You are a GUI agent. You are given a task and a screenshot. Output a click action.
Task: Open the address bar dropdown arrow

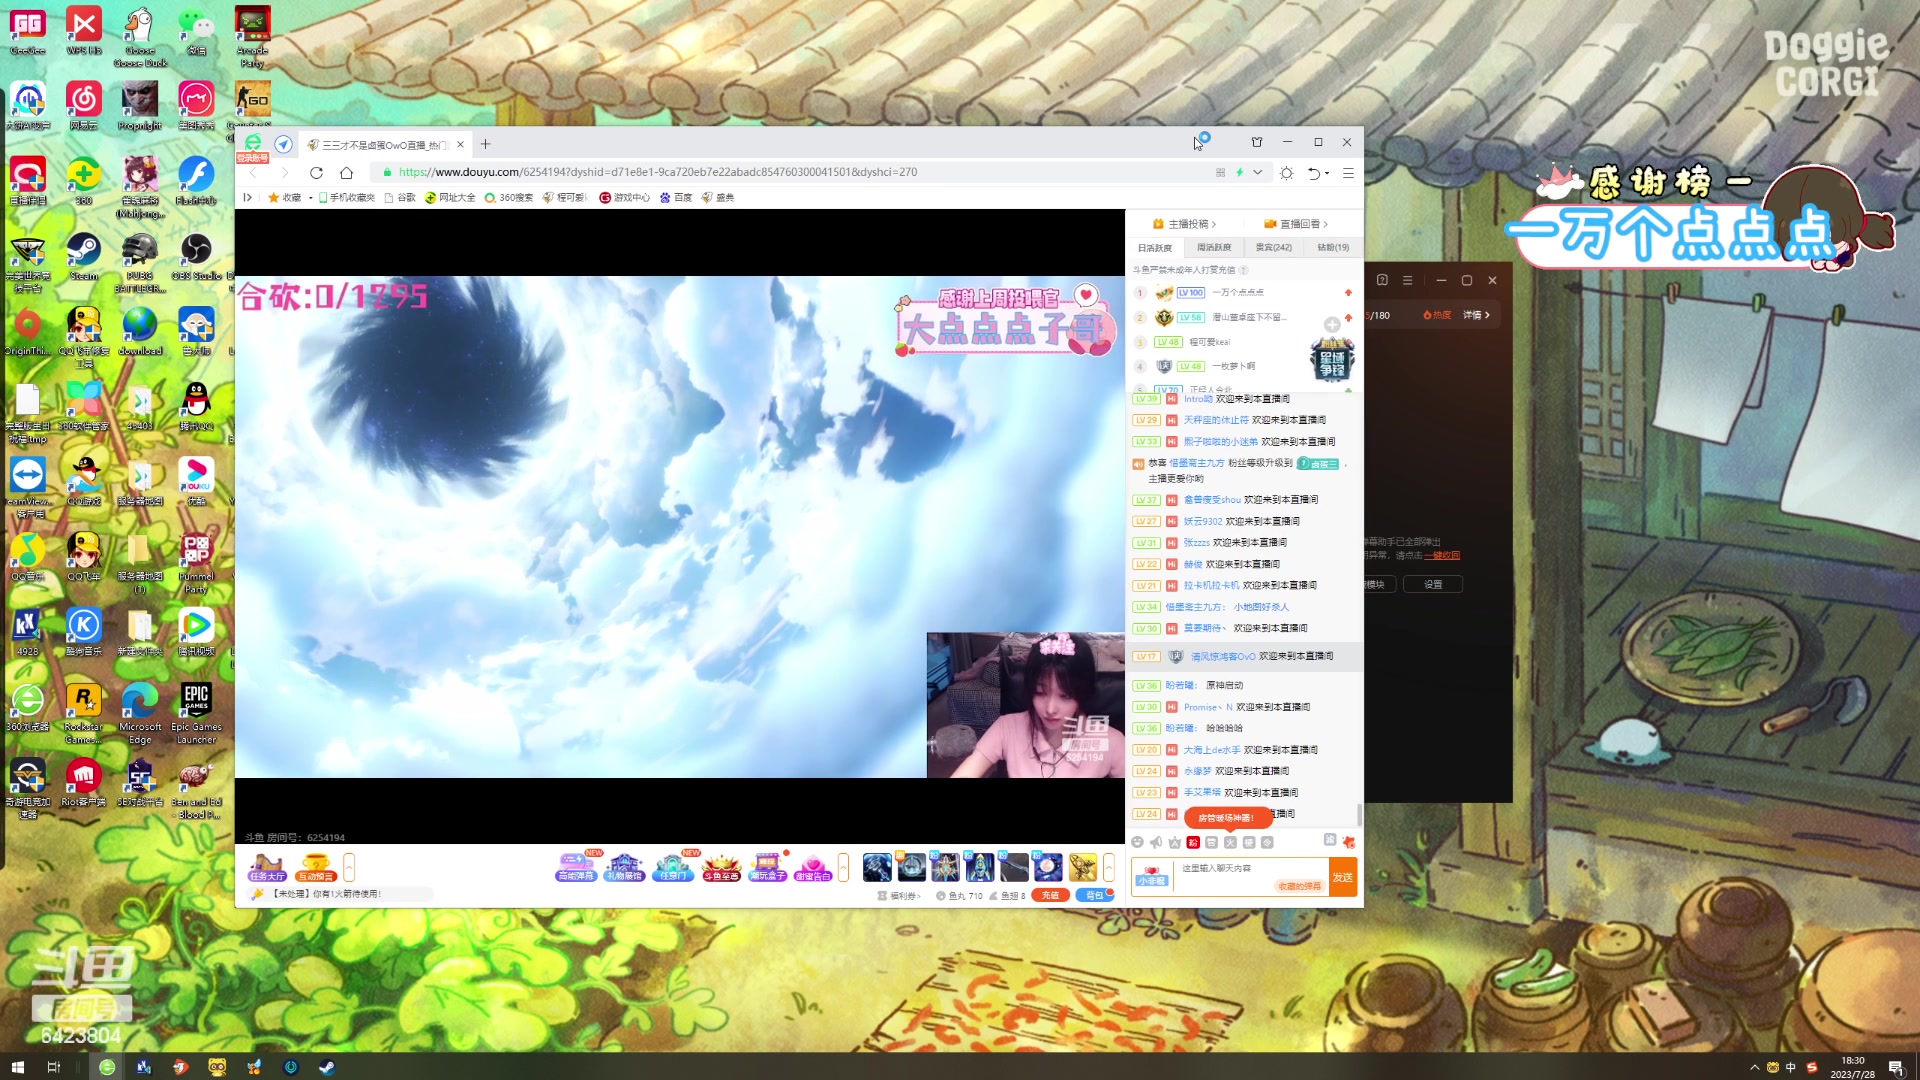(1258, 172)
